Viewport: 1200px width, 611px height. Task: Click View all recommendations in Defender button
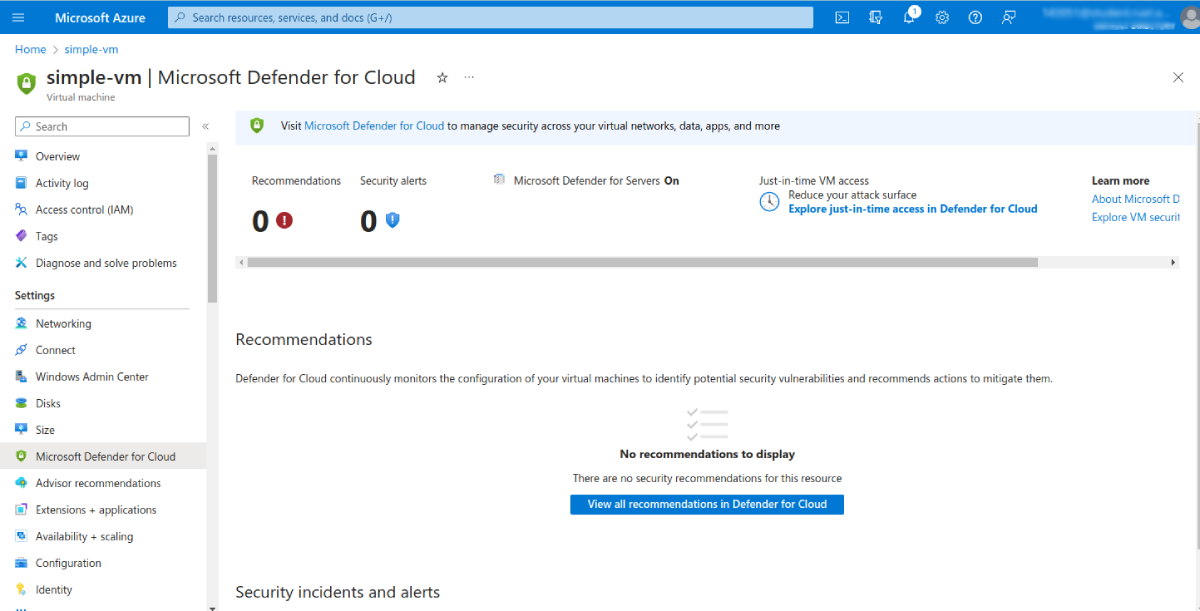pos(707,505)
